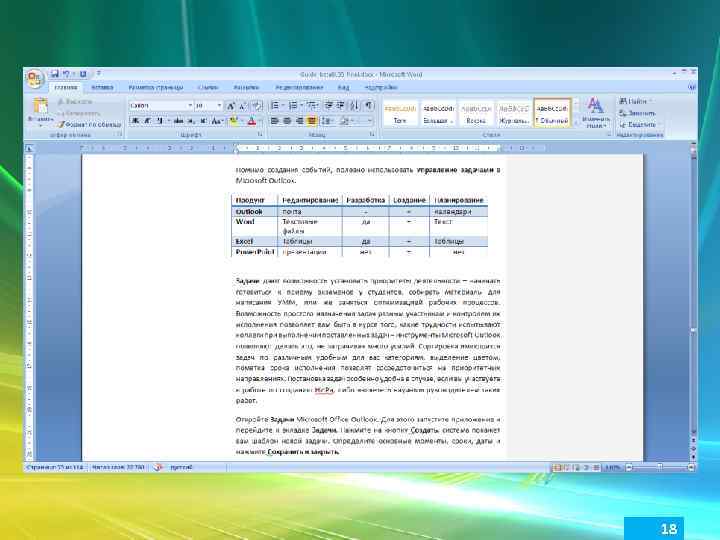Click the word count in status bar
Screen dimensions: 720x540
point(118,467)
